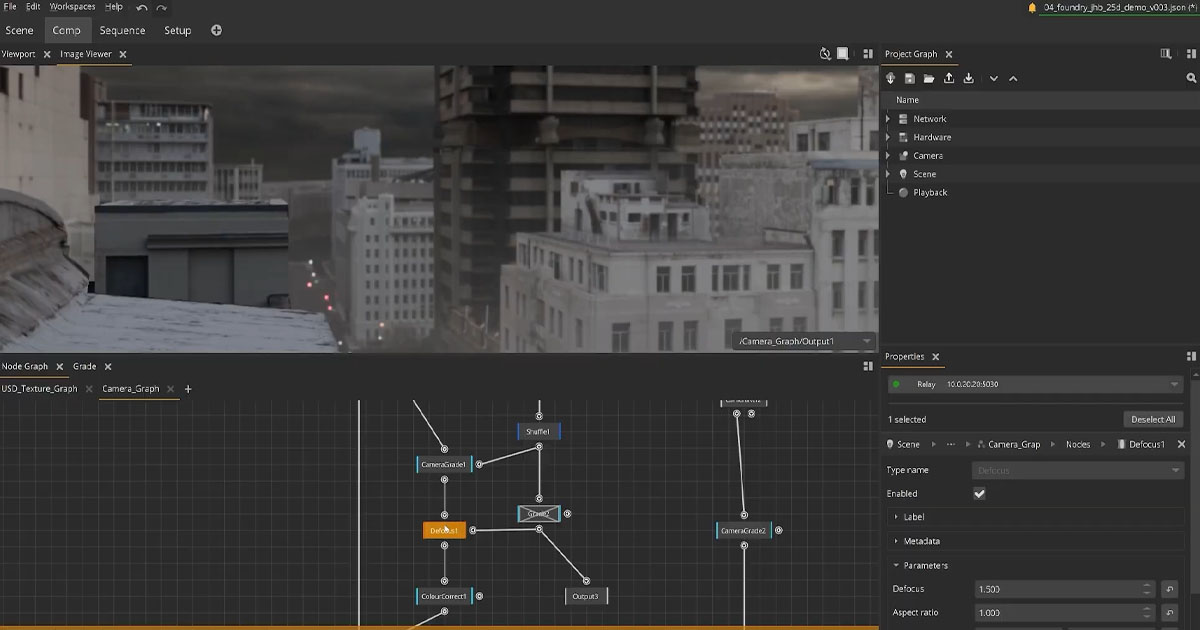1200x630 pixels.
Task: Click the square stop icon in viewer
Action: click(843, 54)
